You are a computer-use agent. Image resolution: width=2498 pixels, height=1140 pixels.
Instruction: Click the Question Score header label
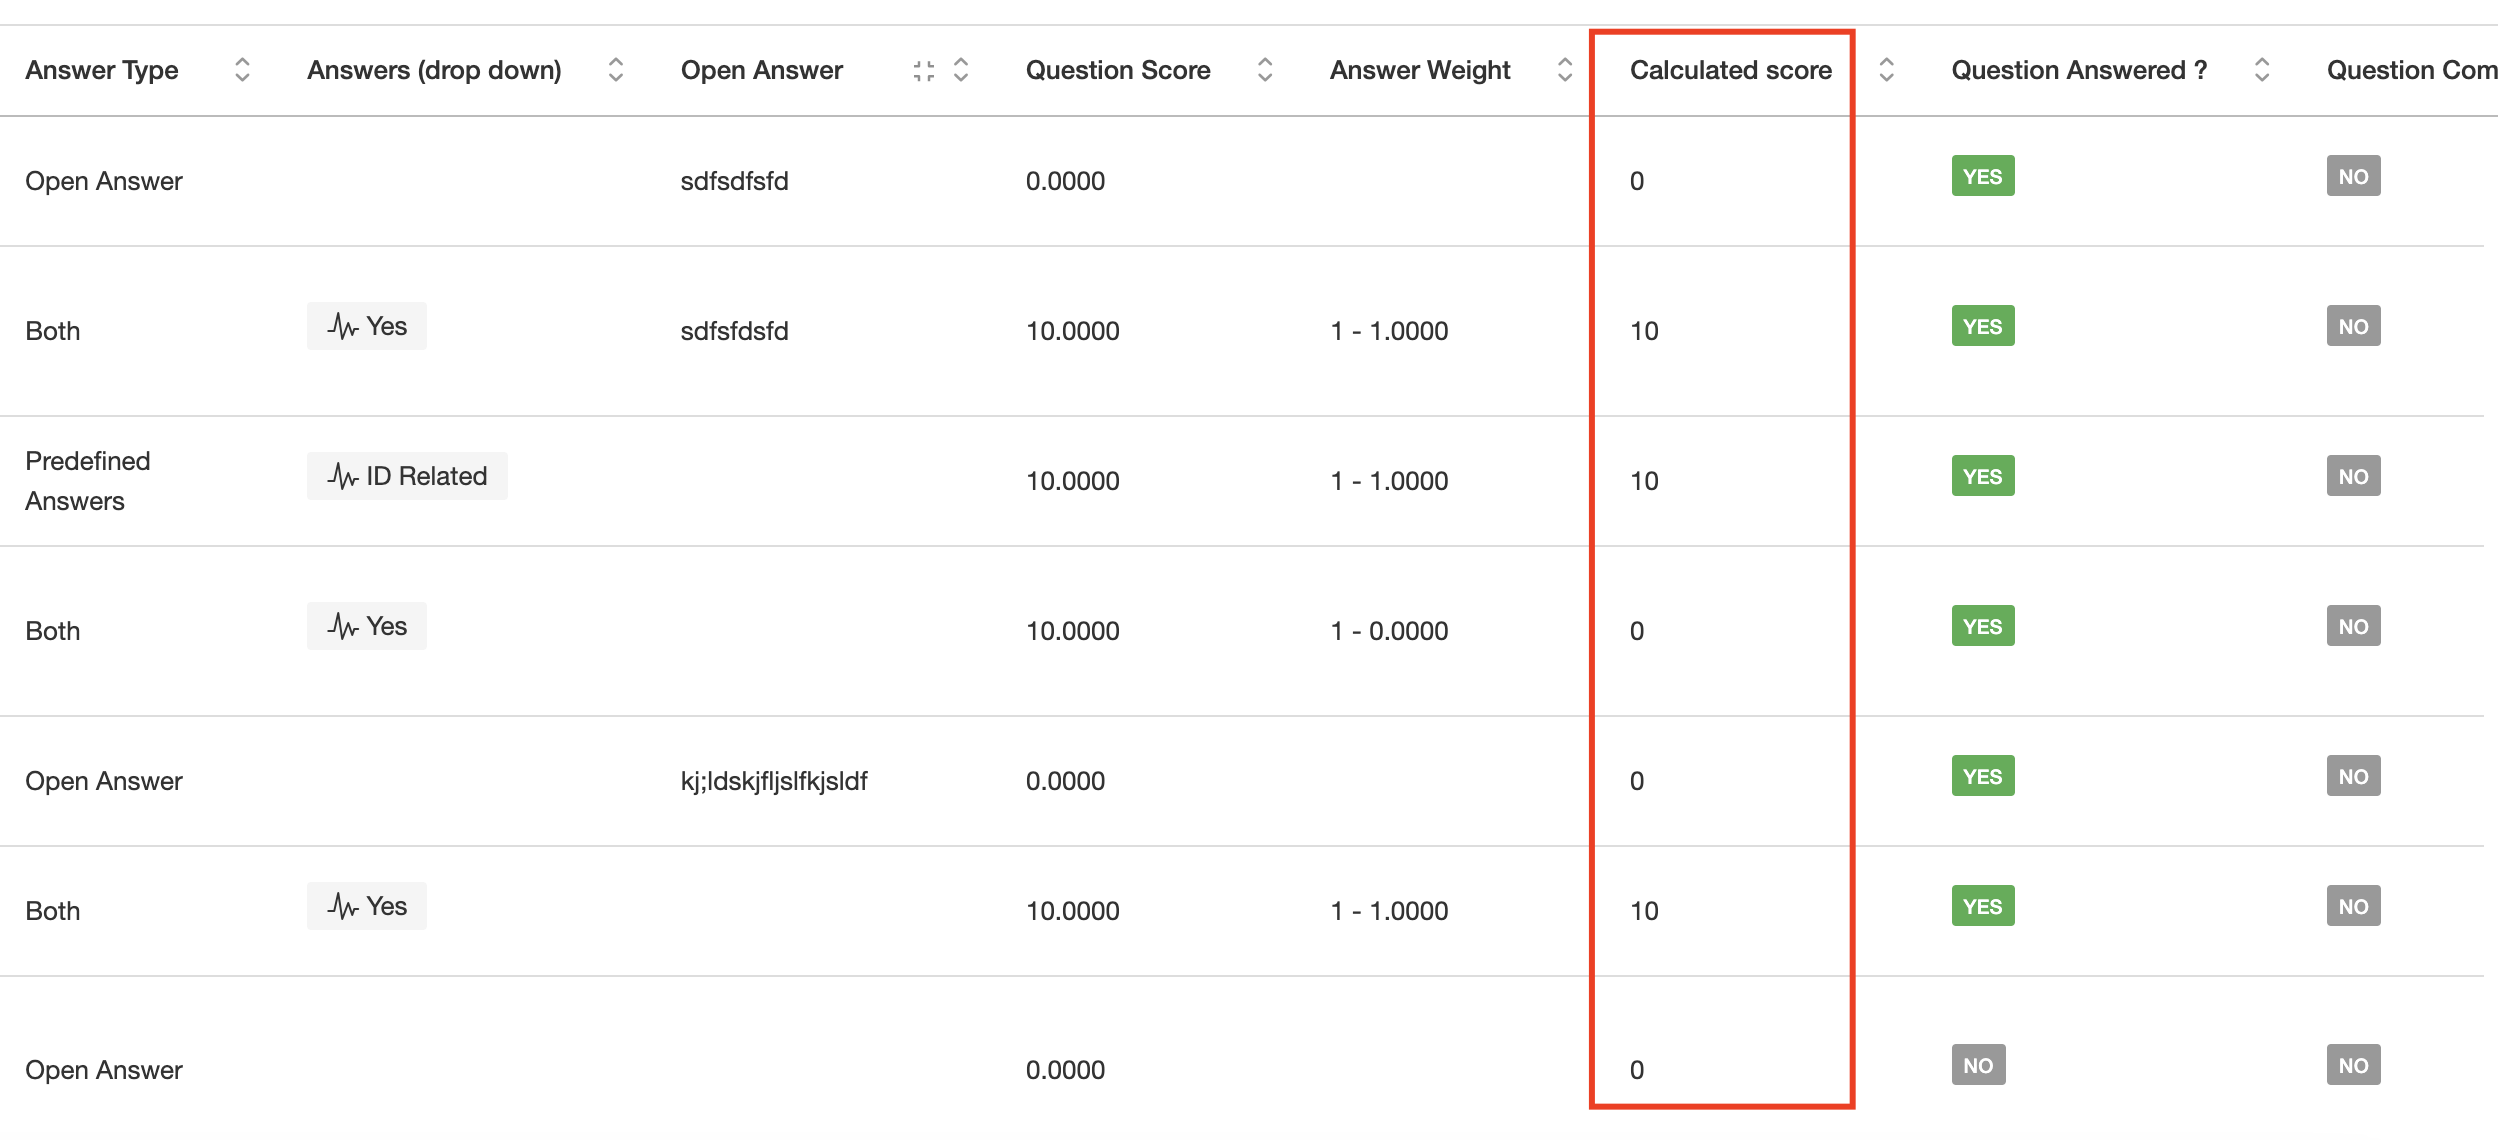pos(1118,70)
